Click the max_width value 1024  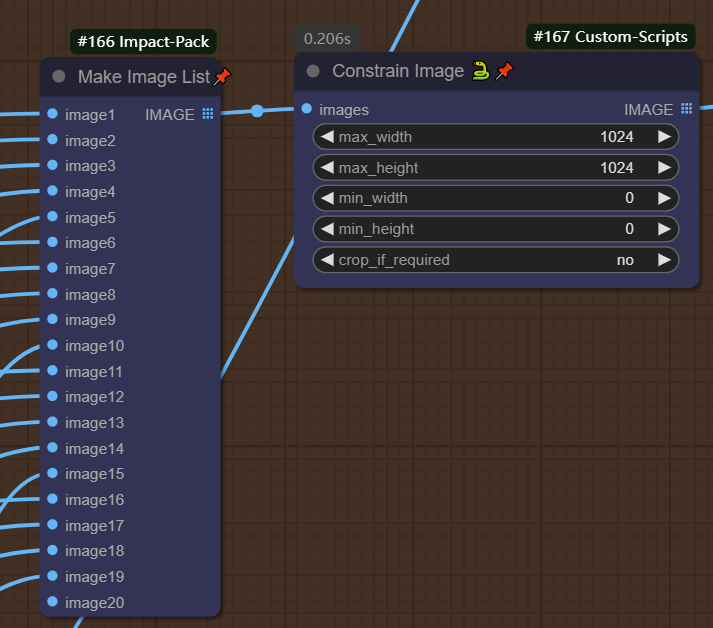(x=616, y=137)
